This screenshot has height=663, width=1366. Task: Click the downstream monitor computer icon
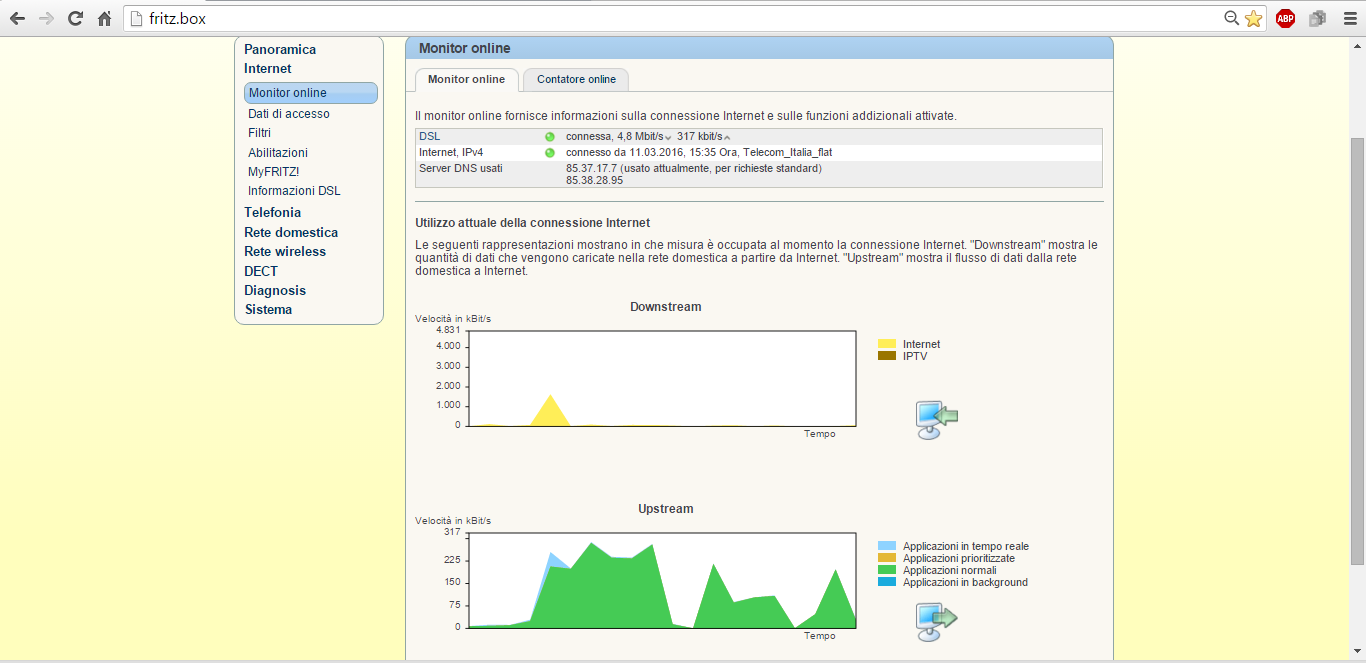click(936, 420)
